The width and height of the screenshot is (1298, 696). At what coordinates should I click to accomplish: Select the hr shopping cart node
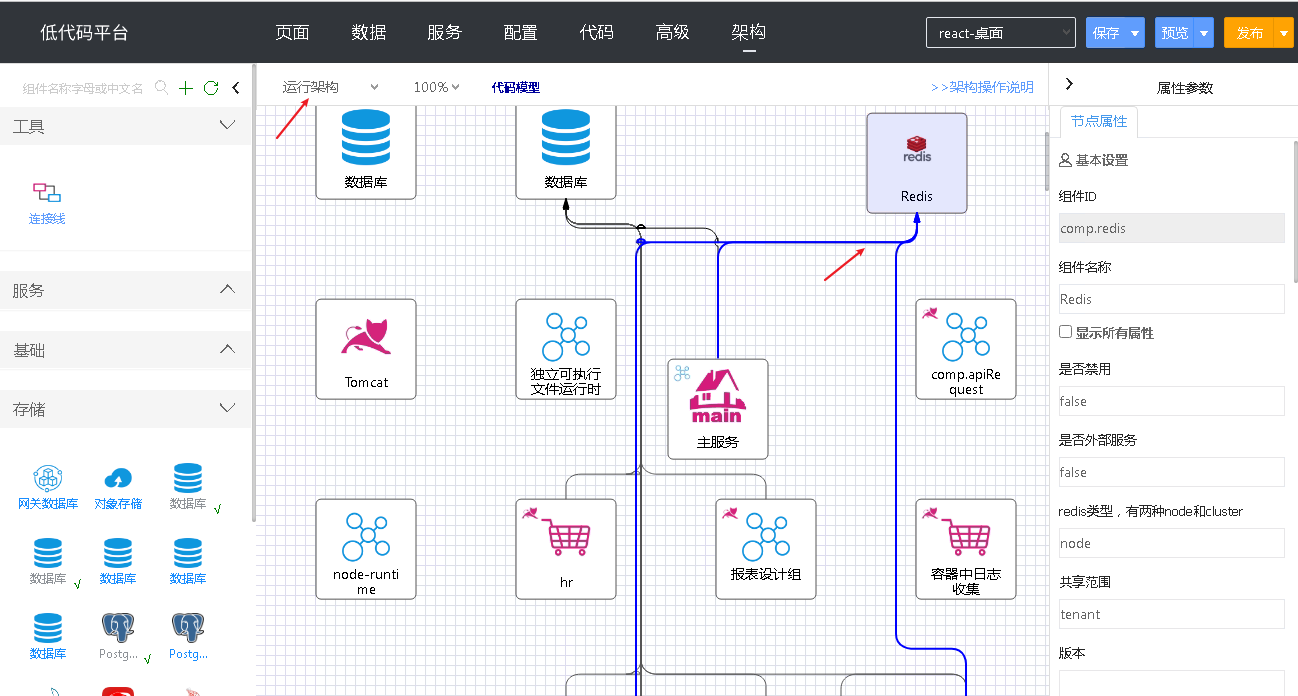[566, 549]
